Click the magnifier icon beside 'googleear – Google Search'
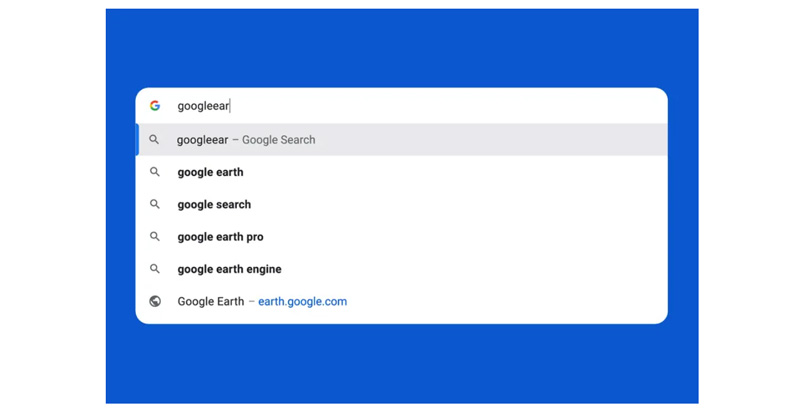Viewport: 806px width, 416px height. [154, 140]
